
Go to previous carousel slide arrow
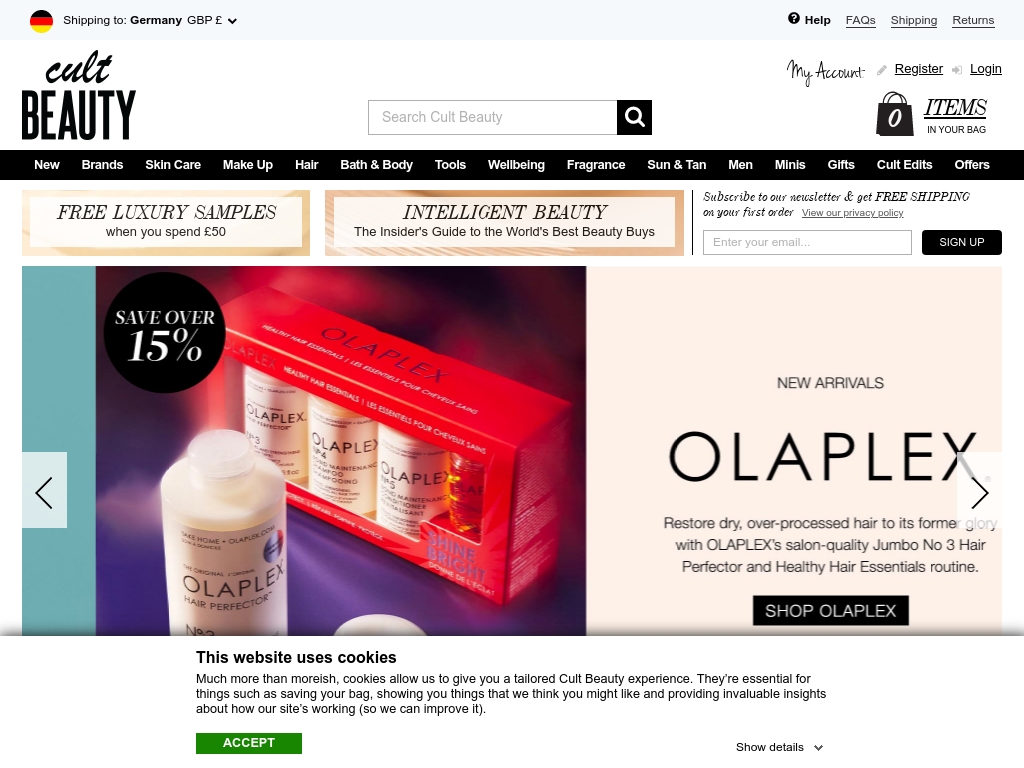[44, 490]
